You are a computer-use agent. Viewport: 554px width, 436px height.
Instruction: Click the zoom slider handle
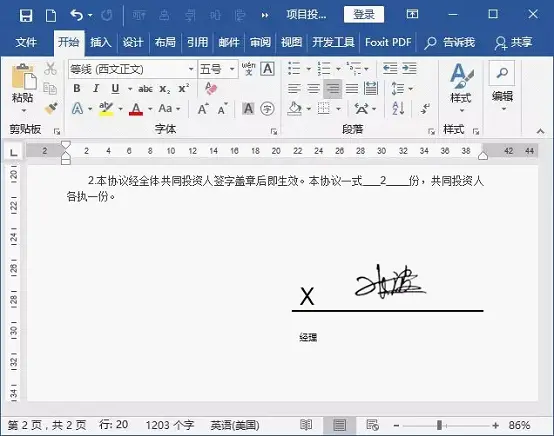(439, 425)
